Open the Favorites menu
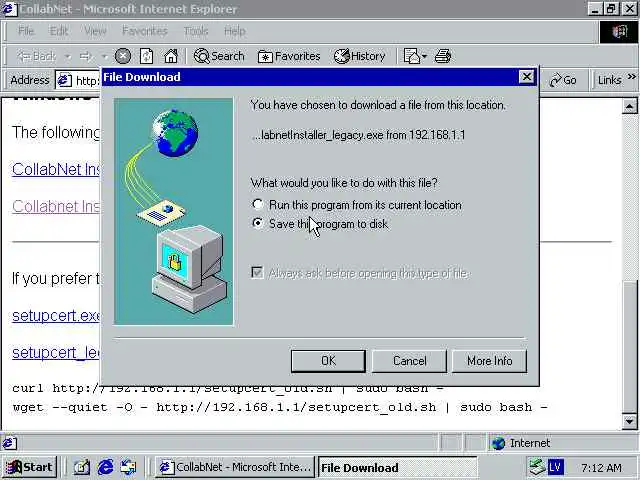 144,31
